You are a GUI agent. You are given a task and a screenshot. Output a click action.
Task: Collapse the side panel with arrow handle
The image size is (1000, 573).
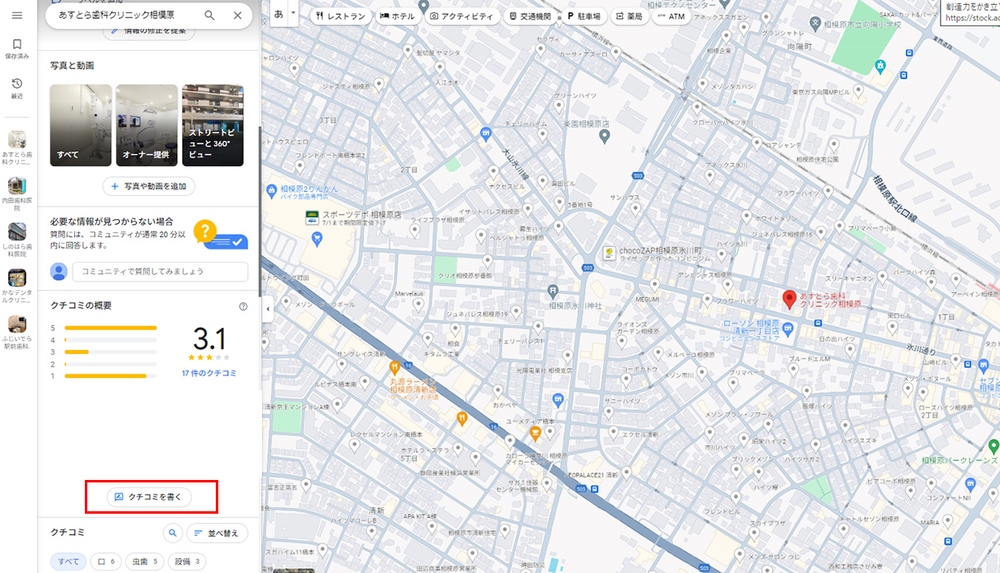[267, 309]
